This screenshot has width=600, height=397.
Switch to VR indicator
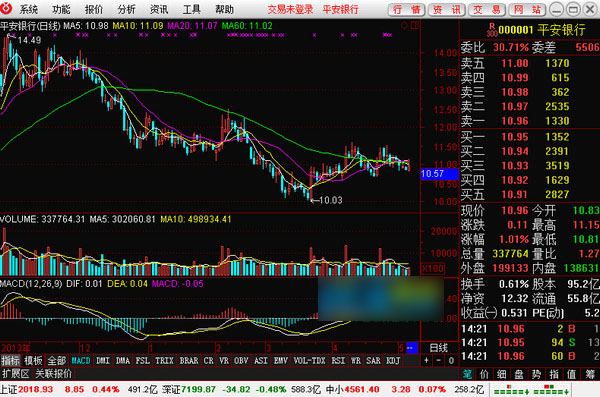click(x=224, y=361)
